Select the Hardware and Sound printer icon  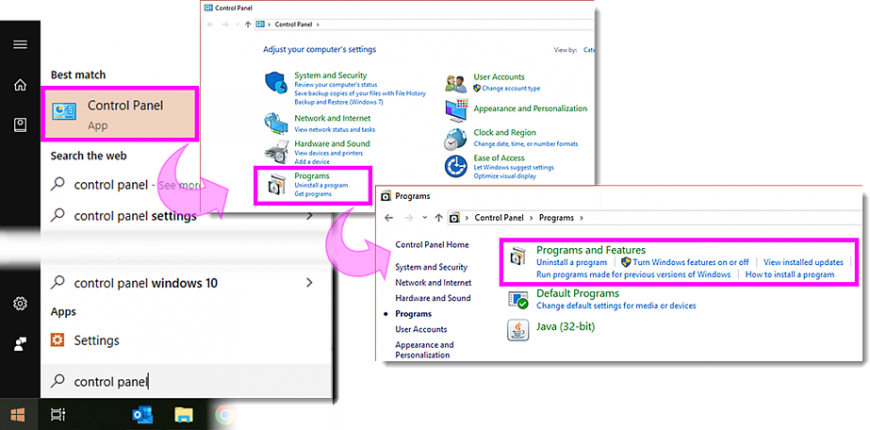point(276,151)
